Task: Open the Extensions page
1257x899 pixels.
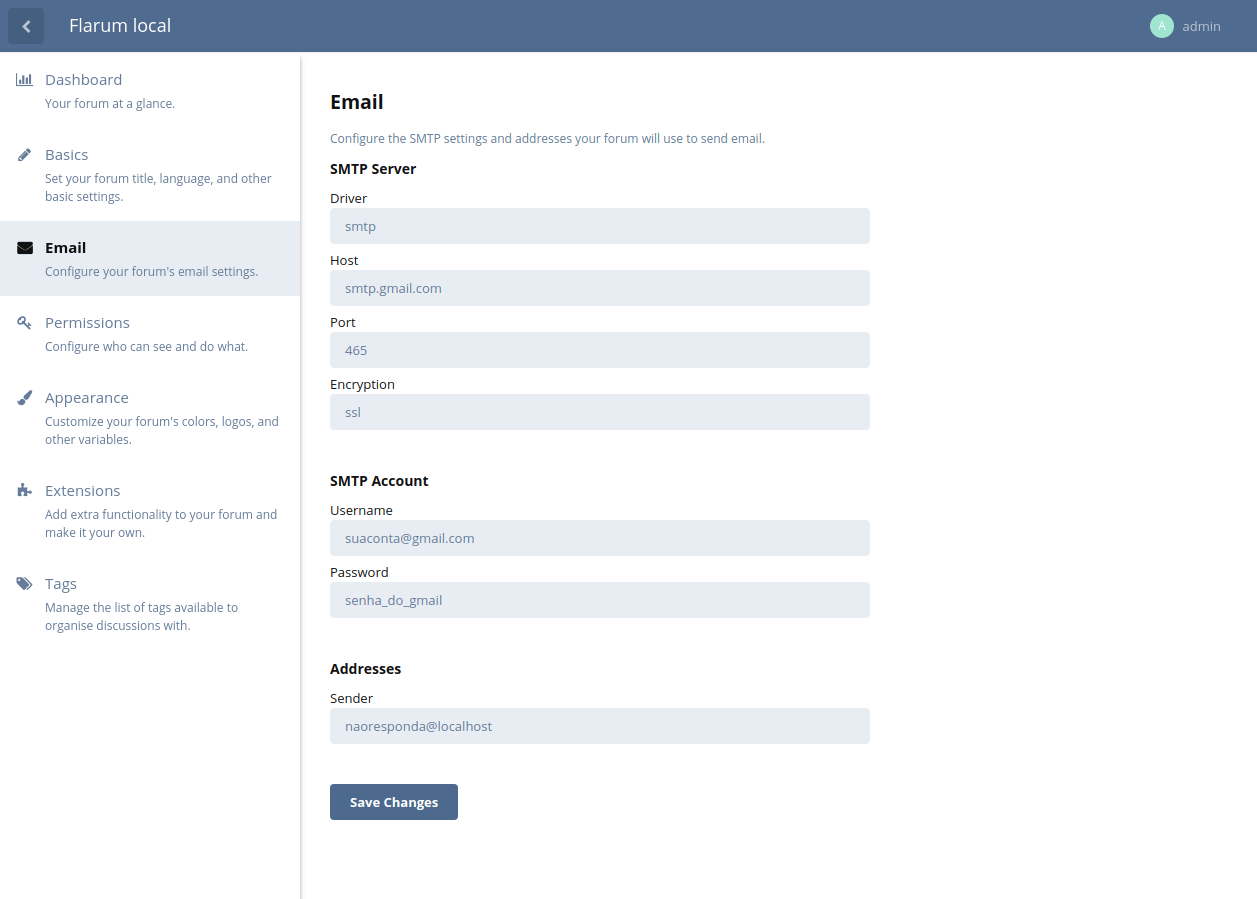Action: click(150, 511)
